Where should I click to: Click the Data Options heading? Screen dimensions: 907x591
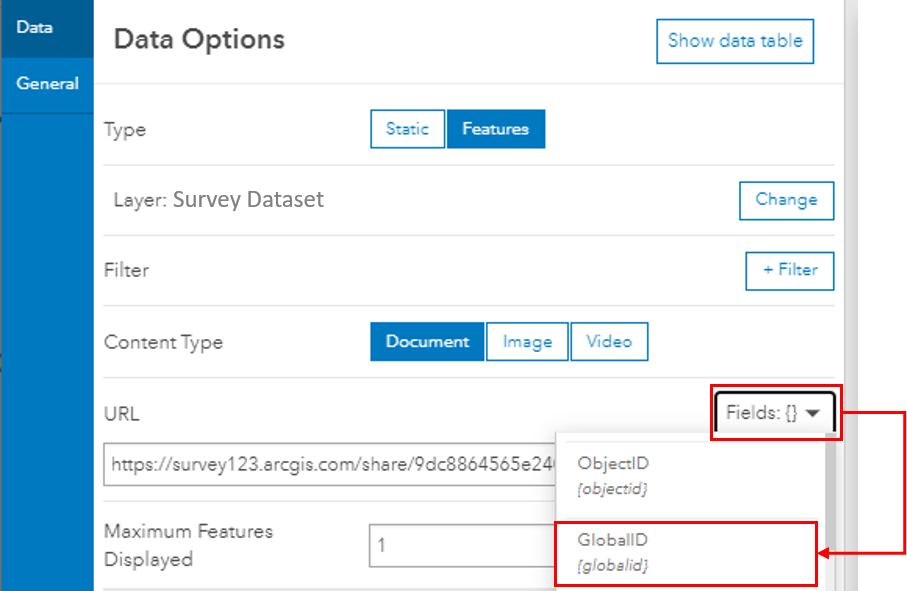[200, 40]
